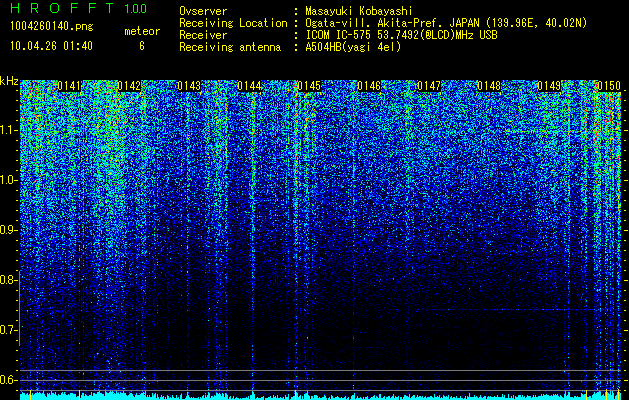
Task: Click the meteor label
Action: coord(142,31)
